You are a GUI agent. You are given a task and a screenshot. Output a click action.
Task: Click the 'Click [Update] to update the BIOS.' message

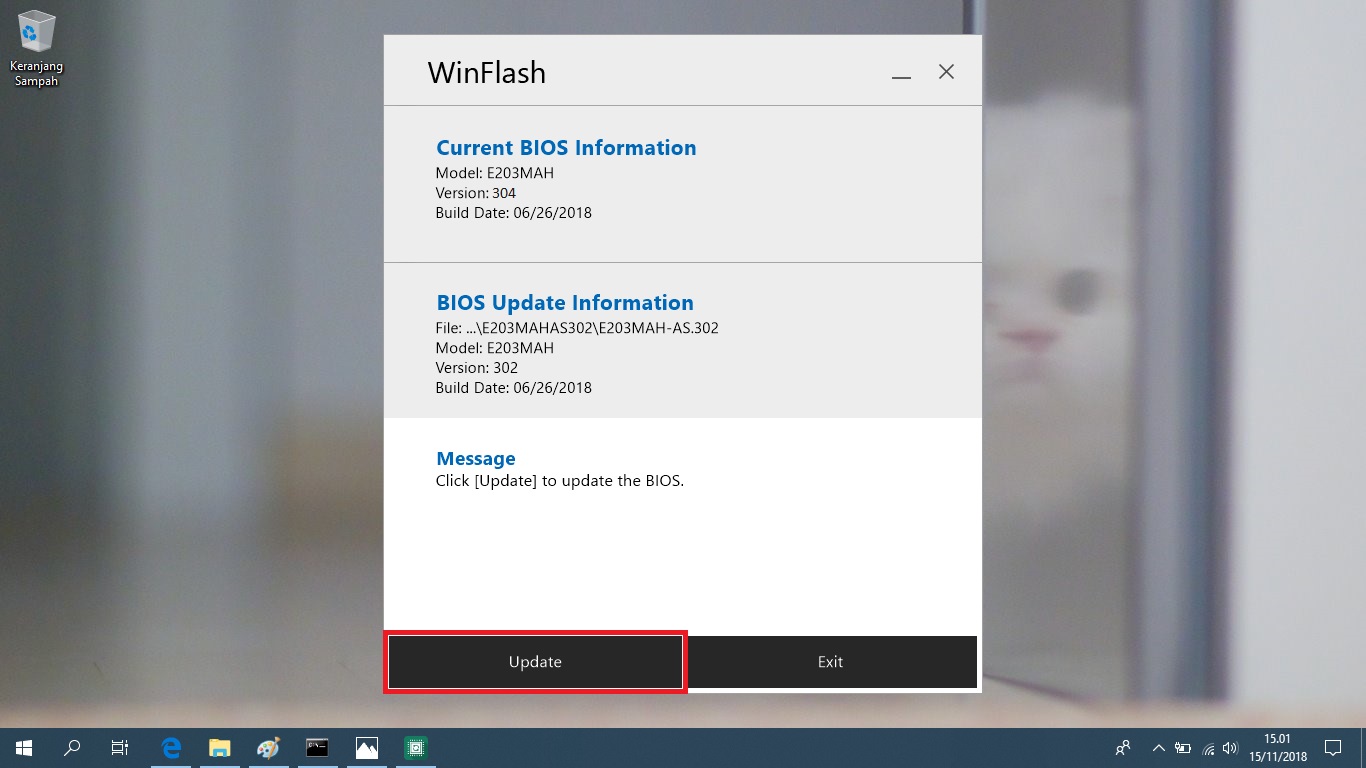[x=560, y=481]
